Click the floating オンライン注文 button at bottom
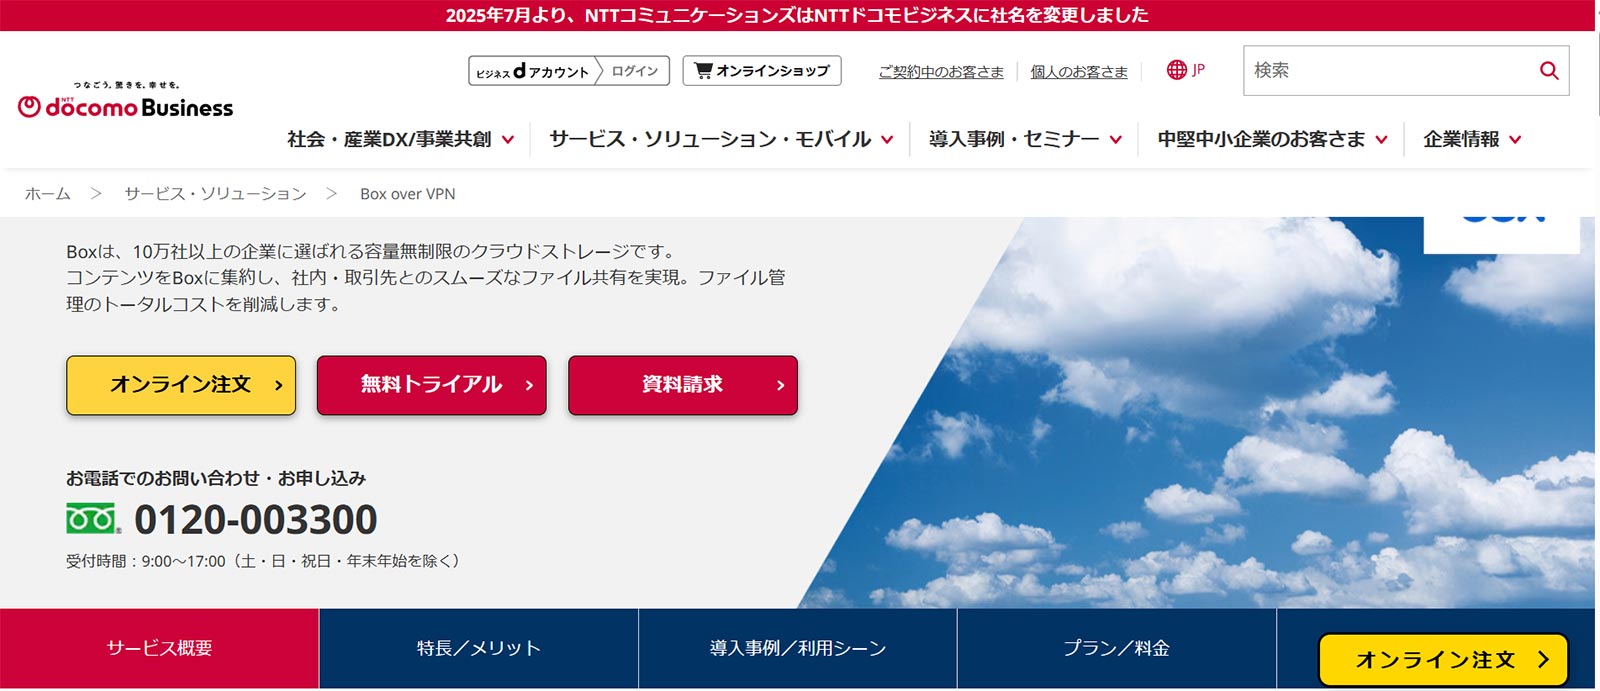The height and width of the screenshot is (691, 1600). click(x=1443, y=660)
